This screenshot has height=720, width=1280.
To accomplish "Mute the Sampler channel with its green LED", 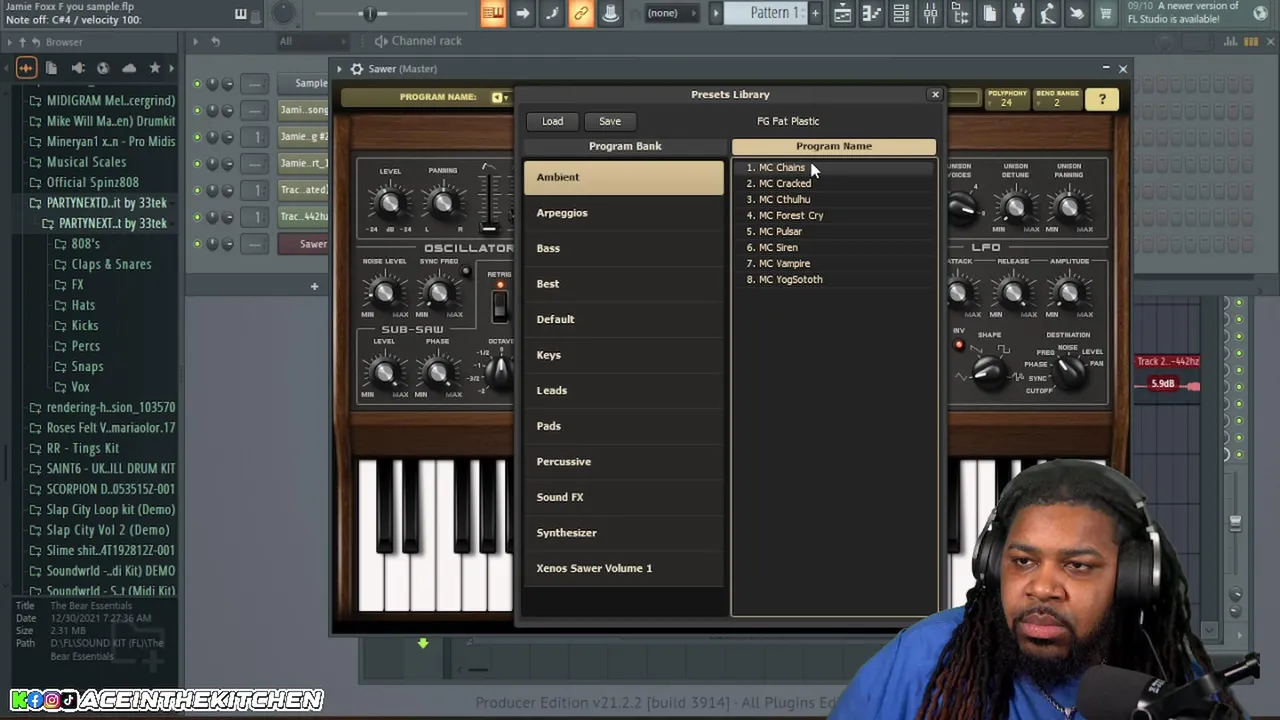I will click(198, 84).
